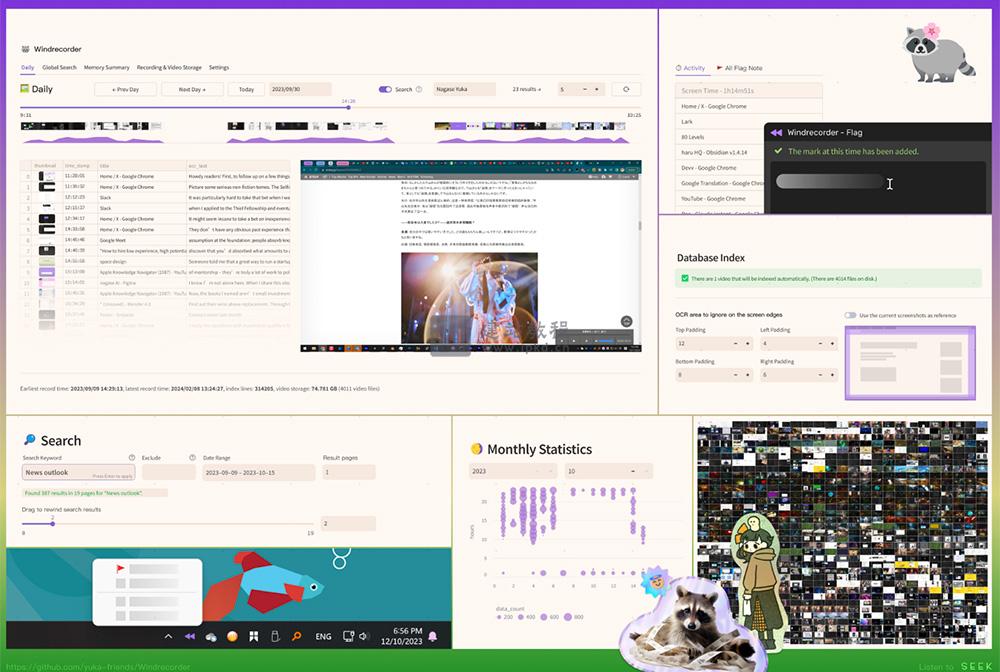The height and width of the screenshot is (672, 1000).
Task: Click the Search Keyword field containing News outlook
Action: pos(78,472)
